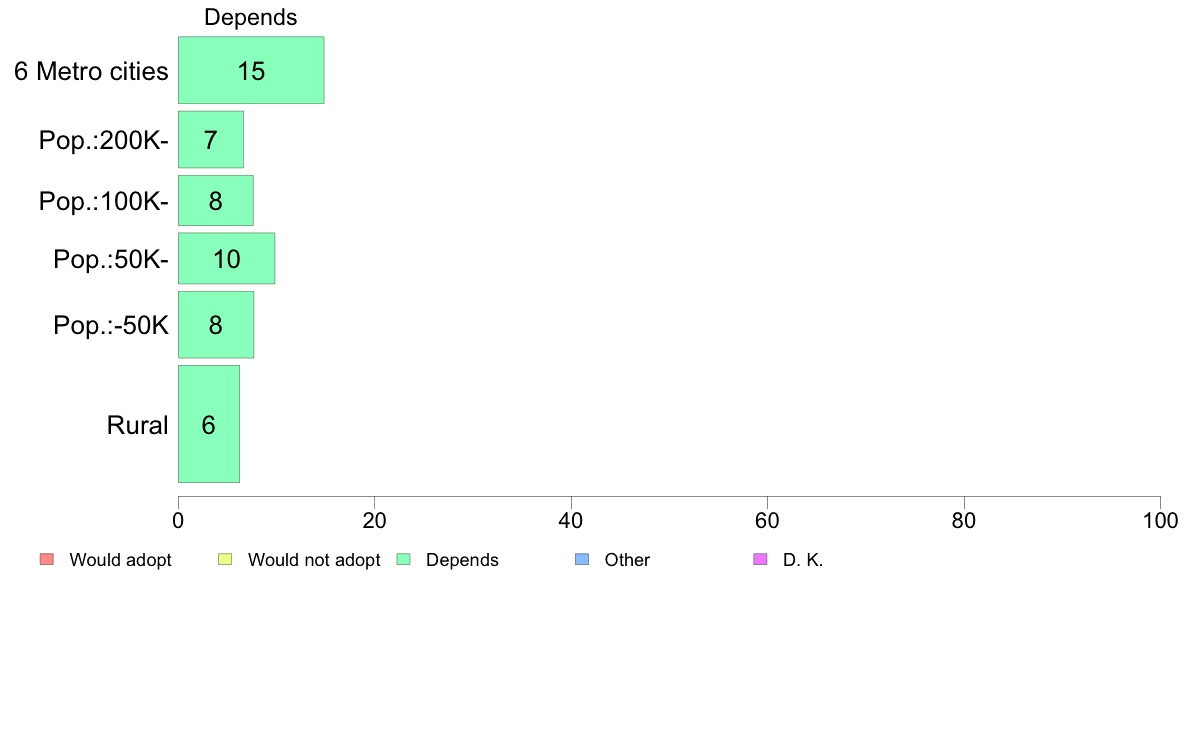Click the blue Other legend swatch
Viewport: 1188px width, 736px height.
[x=582, y=559]
